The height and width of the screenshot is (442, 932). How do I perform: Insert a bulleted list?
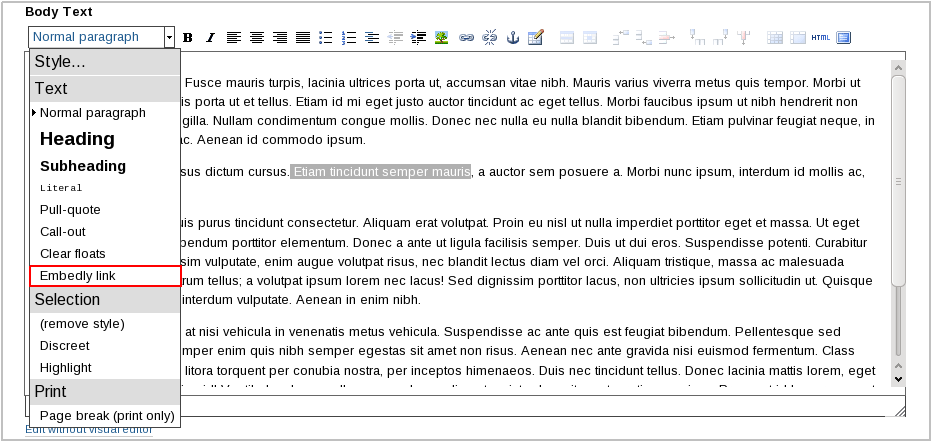326,38
